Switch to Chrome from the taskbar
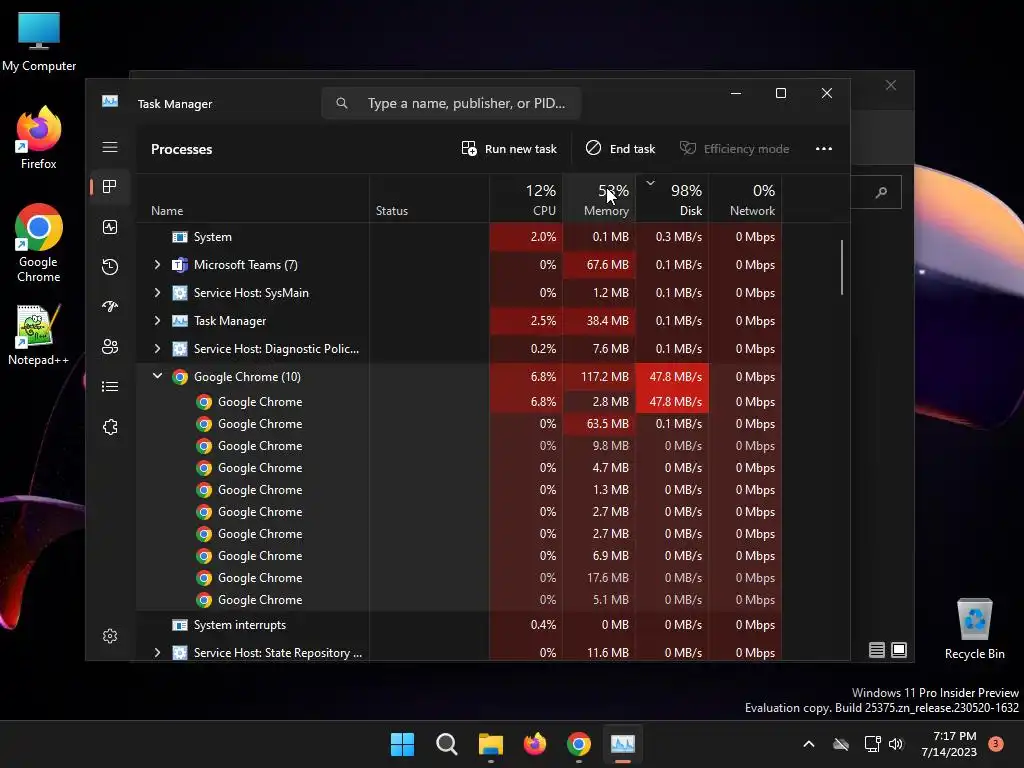This screenshot has width=1024, height=768. [579, 744]
